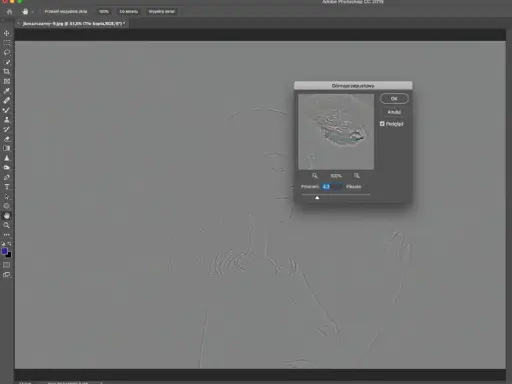Change the screen mode
Viewport: 512px width, 384px height.
pyautogui.click(x=7, y=275)
